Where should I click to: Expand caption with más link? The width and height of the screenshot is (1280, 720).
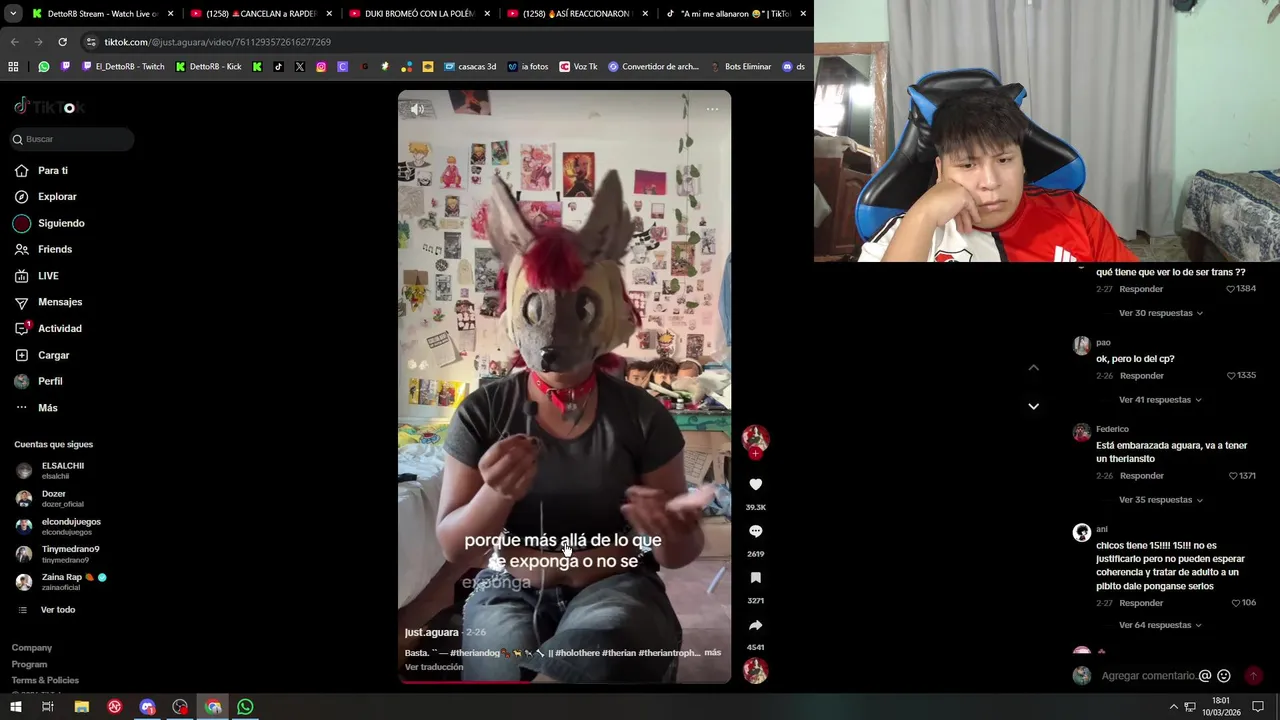pyautogui.click(x=712, y=653)
